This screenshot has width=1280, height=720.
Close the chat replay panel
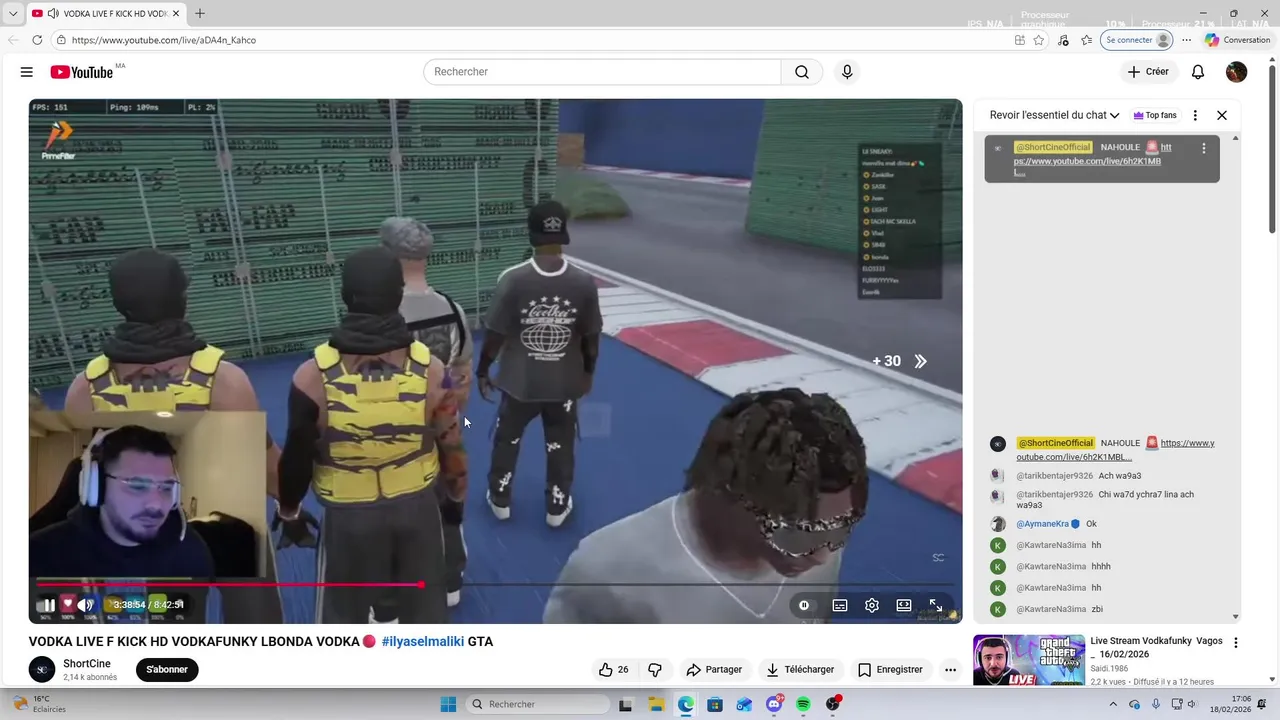(x=1222, y=115)
